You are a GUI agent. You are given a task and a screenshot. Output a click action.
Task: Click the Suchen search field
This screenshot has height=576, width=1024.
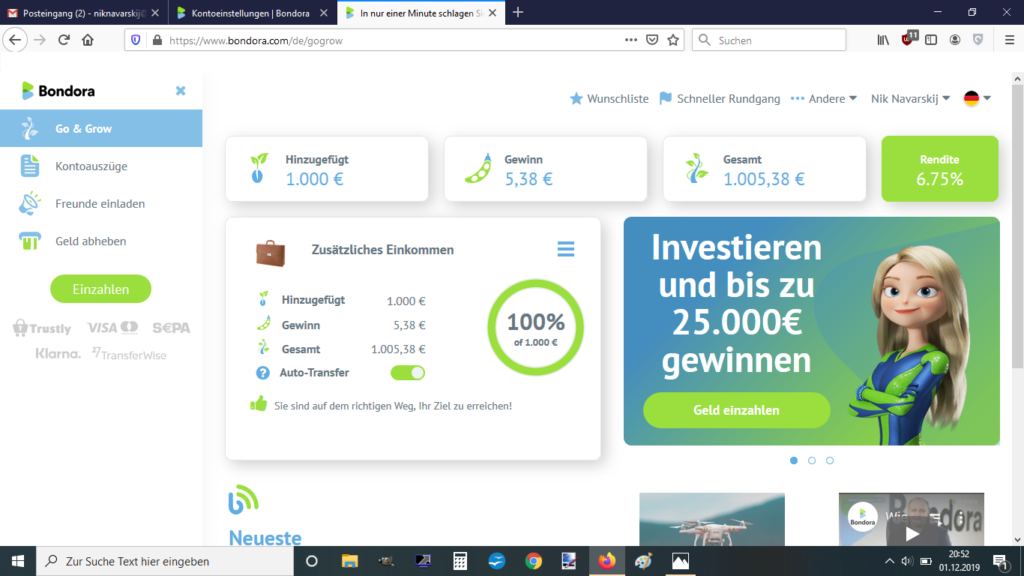click(x=769, y=40)
